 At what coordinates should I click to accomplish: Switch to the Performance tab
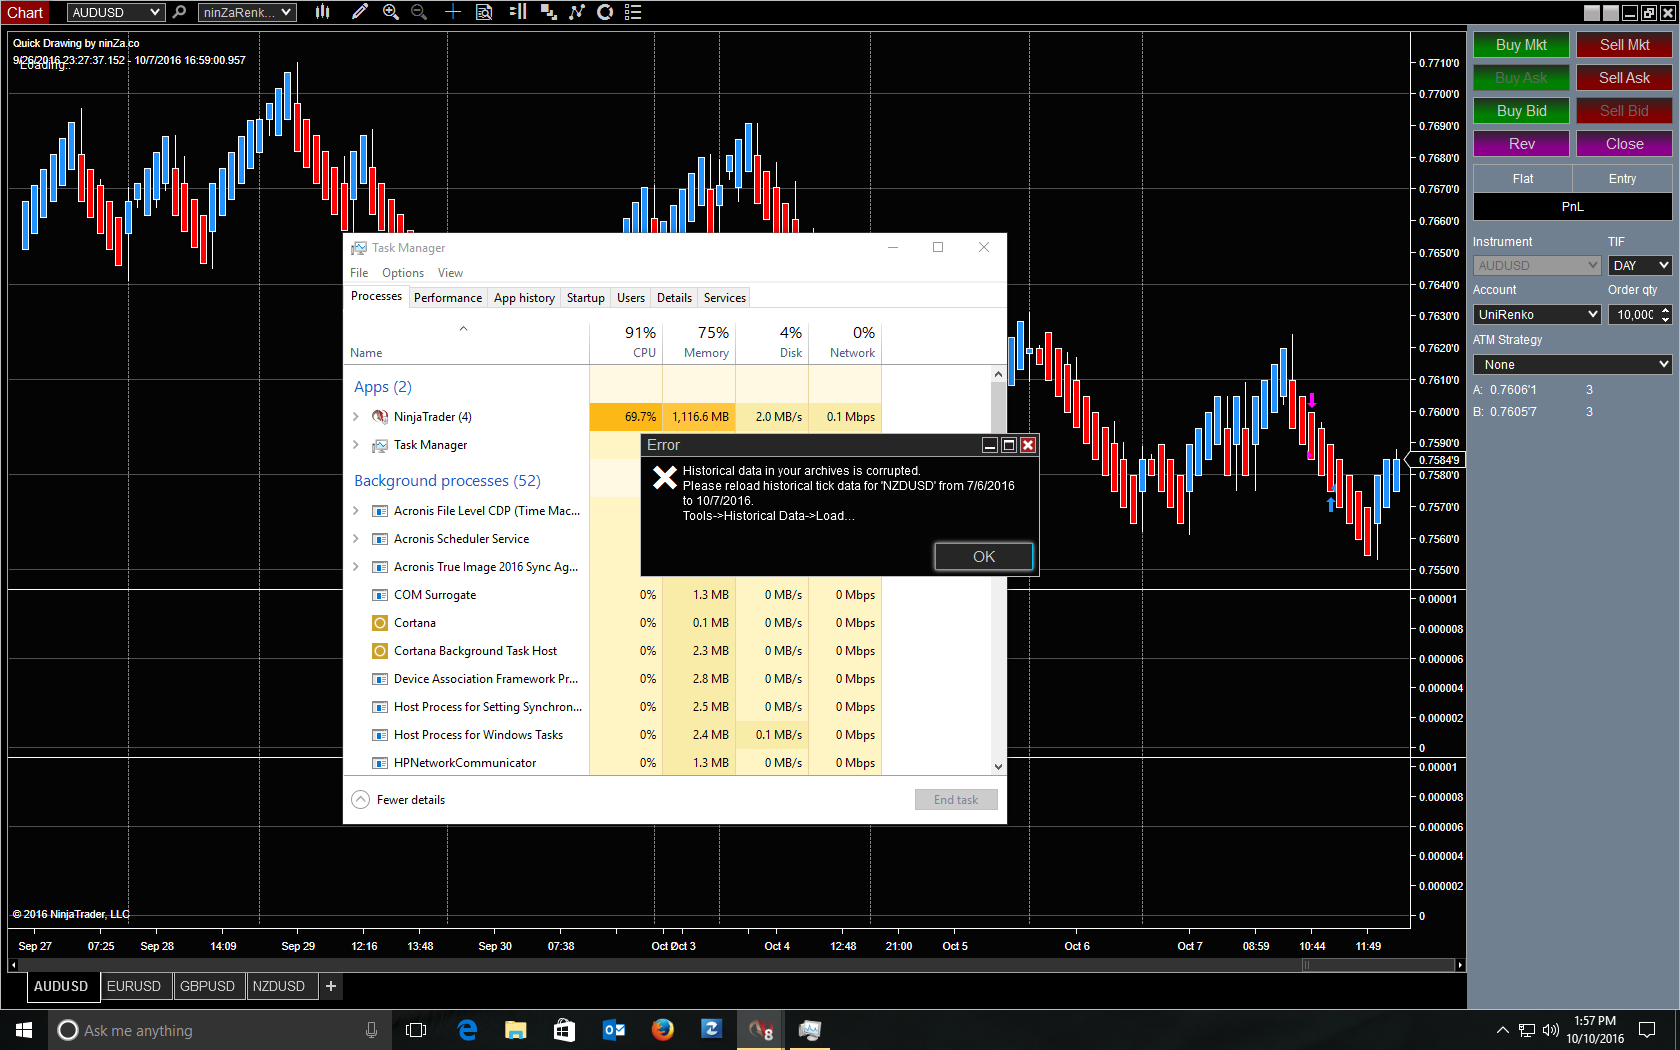(448, 298)
